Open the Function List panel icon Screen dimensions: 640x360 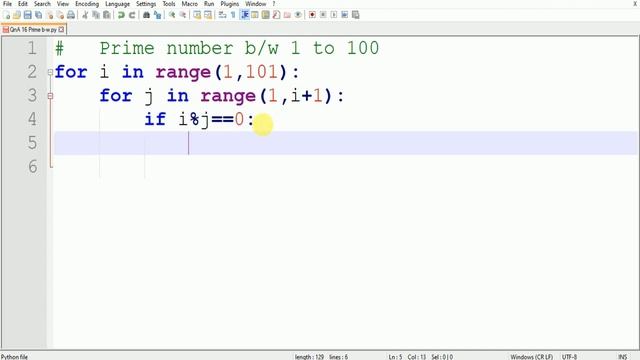276,15
